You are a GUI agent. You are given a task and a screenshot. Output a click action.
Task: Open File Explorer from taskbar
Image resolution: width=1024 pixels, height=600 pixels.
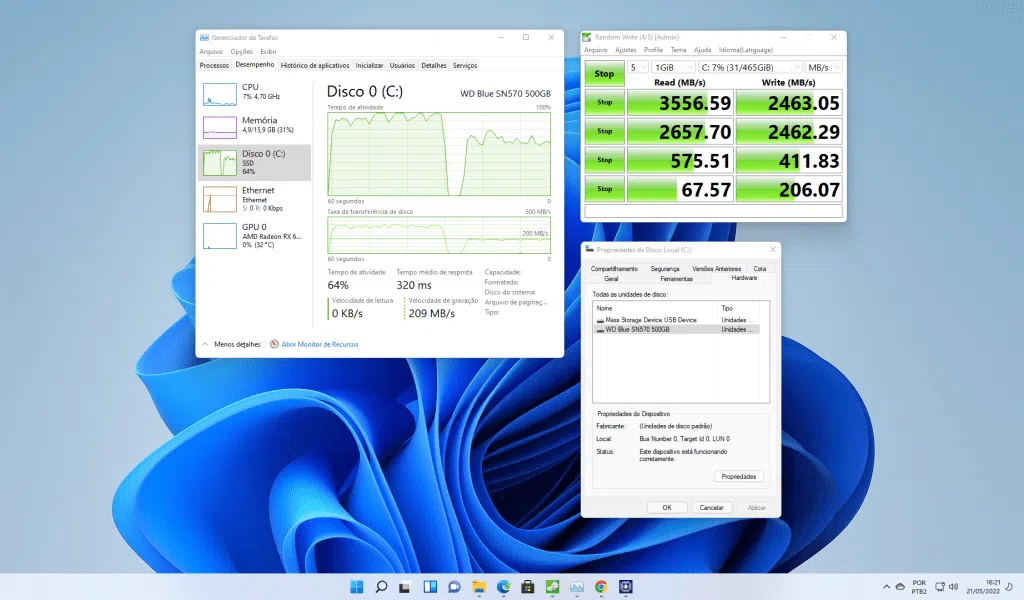click(477, 587)
